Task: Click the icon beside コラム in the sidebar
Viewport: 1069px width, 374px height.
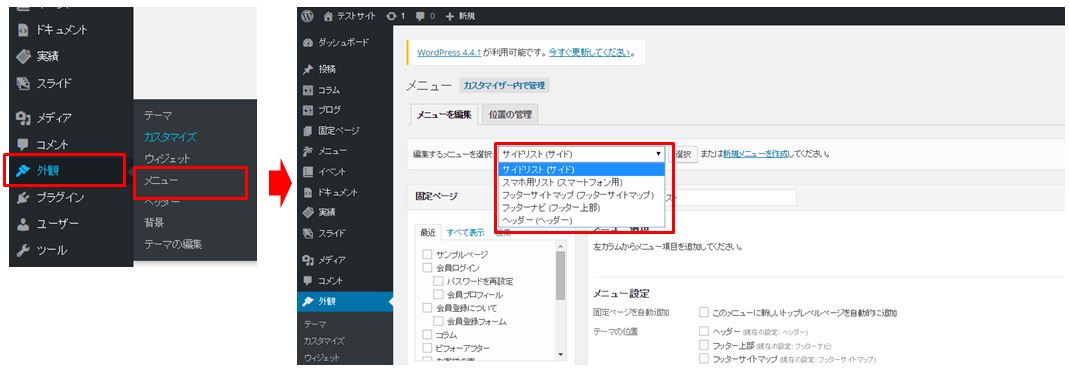Action: point(308,90)
